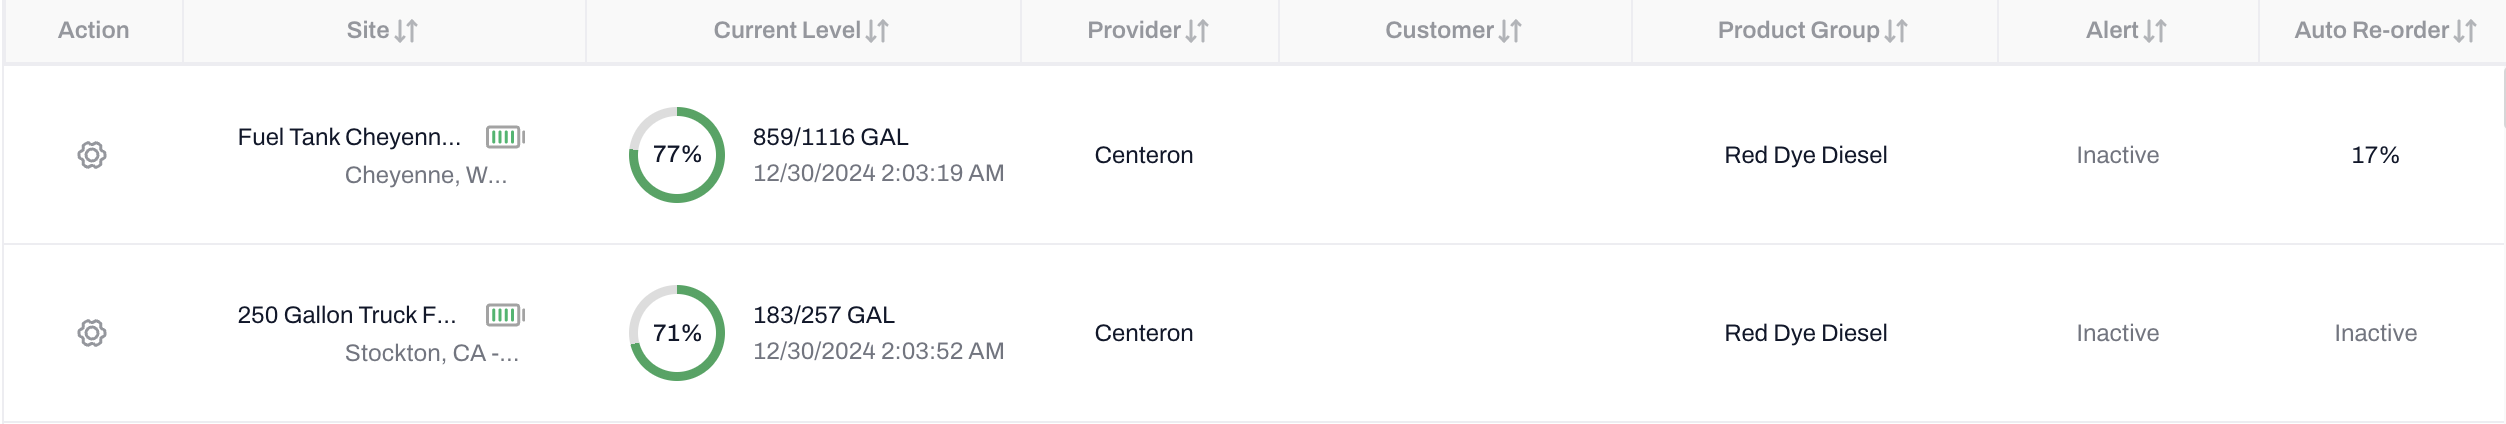
Task: Click Inactive alert status in Cheyenne row
Action: pos(2117,155)
